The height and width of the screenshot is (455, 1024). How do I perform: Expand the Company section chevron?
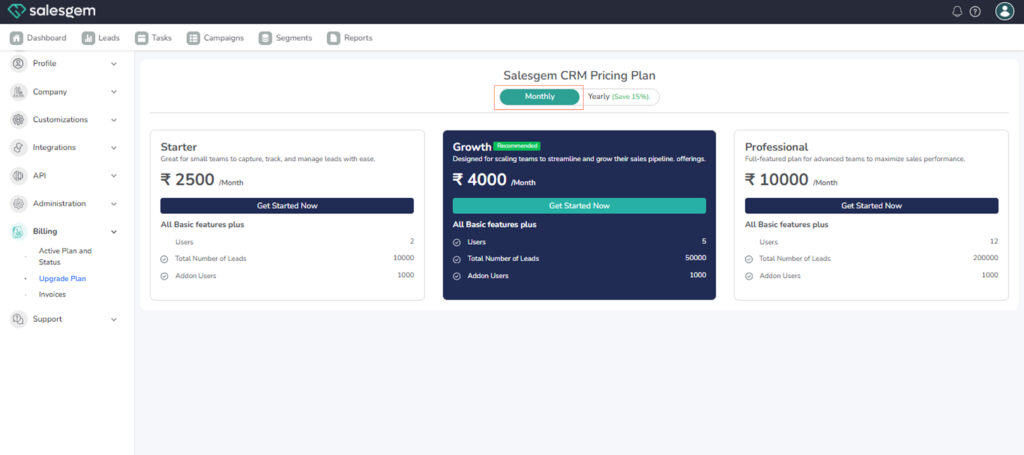114,92
